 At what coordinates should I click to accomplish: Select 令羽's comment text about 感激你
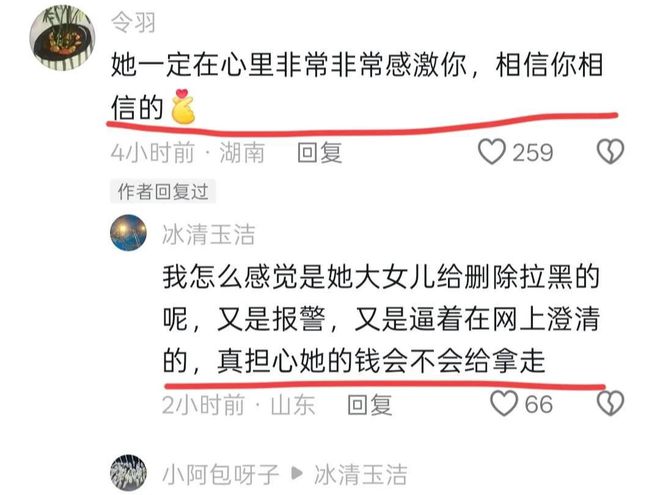[357, 87]
